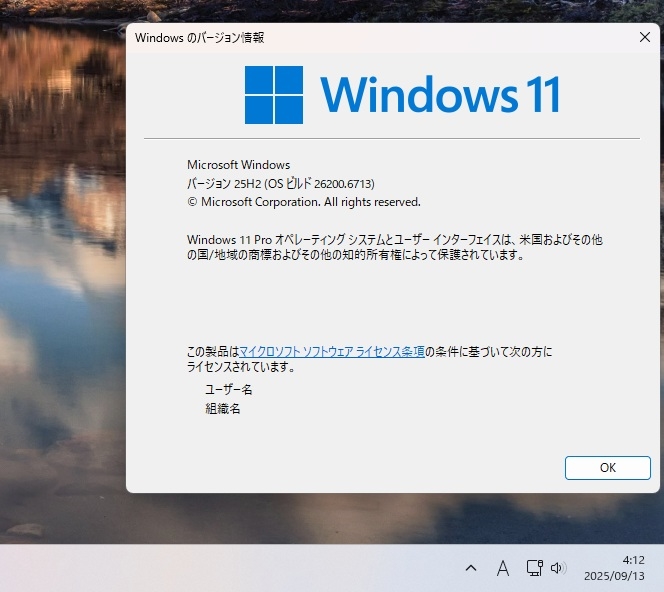The height and width of the screenshot is (592, 664).
Task: Show hidden icons in the system tray
Action: pyautogui.click(x=471, y=568)
